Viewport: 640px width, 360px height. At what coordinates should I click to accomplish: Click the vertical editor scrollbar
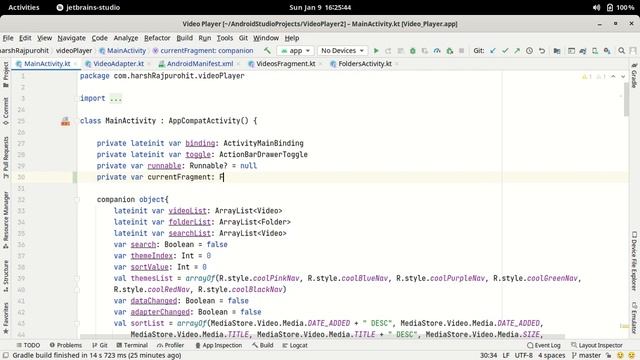coord(626,99)
